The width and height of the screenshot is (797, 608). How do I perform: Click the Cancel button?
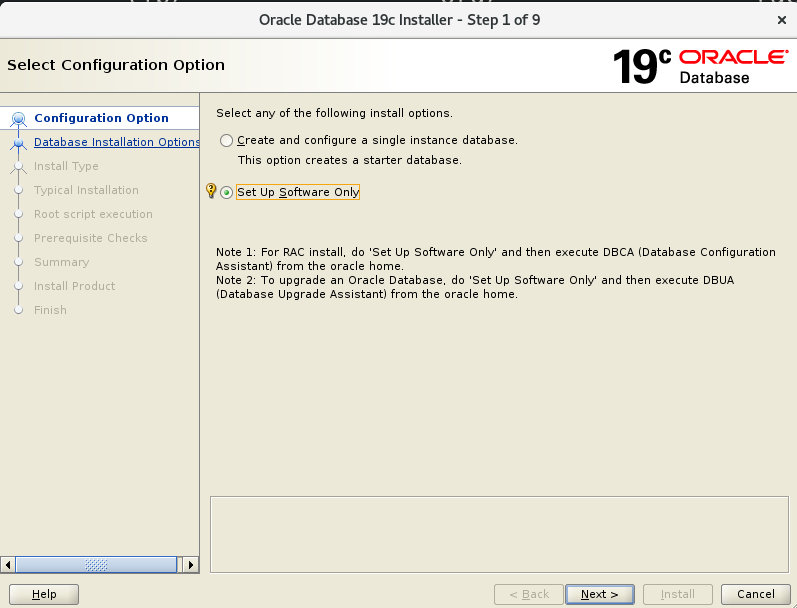pyautogui.click(x=756, y=594)
